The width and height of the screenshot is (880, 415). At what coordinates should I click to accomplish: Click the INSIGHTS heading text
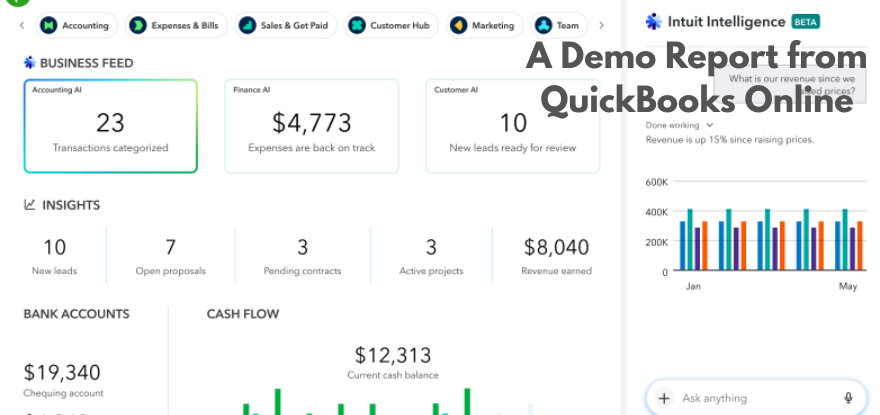point(71,205)
